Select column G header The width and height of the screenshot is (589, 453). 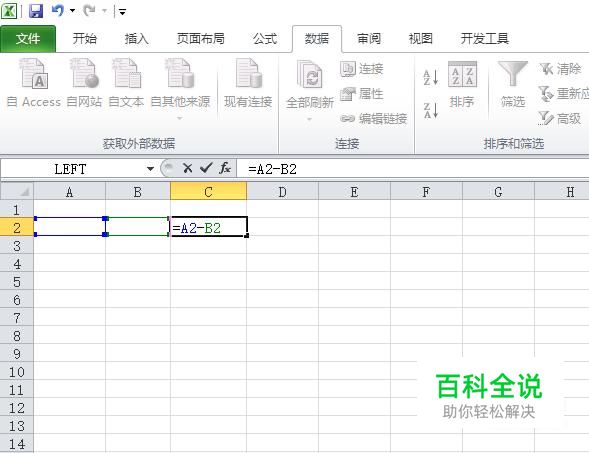coord(498,192)
